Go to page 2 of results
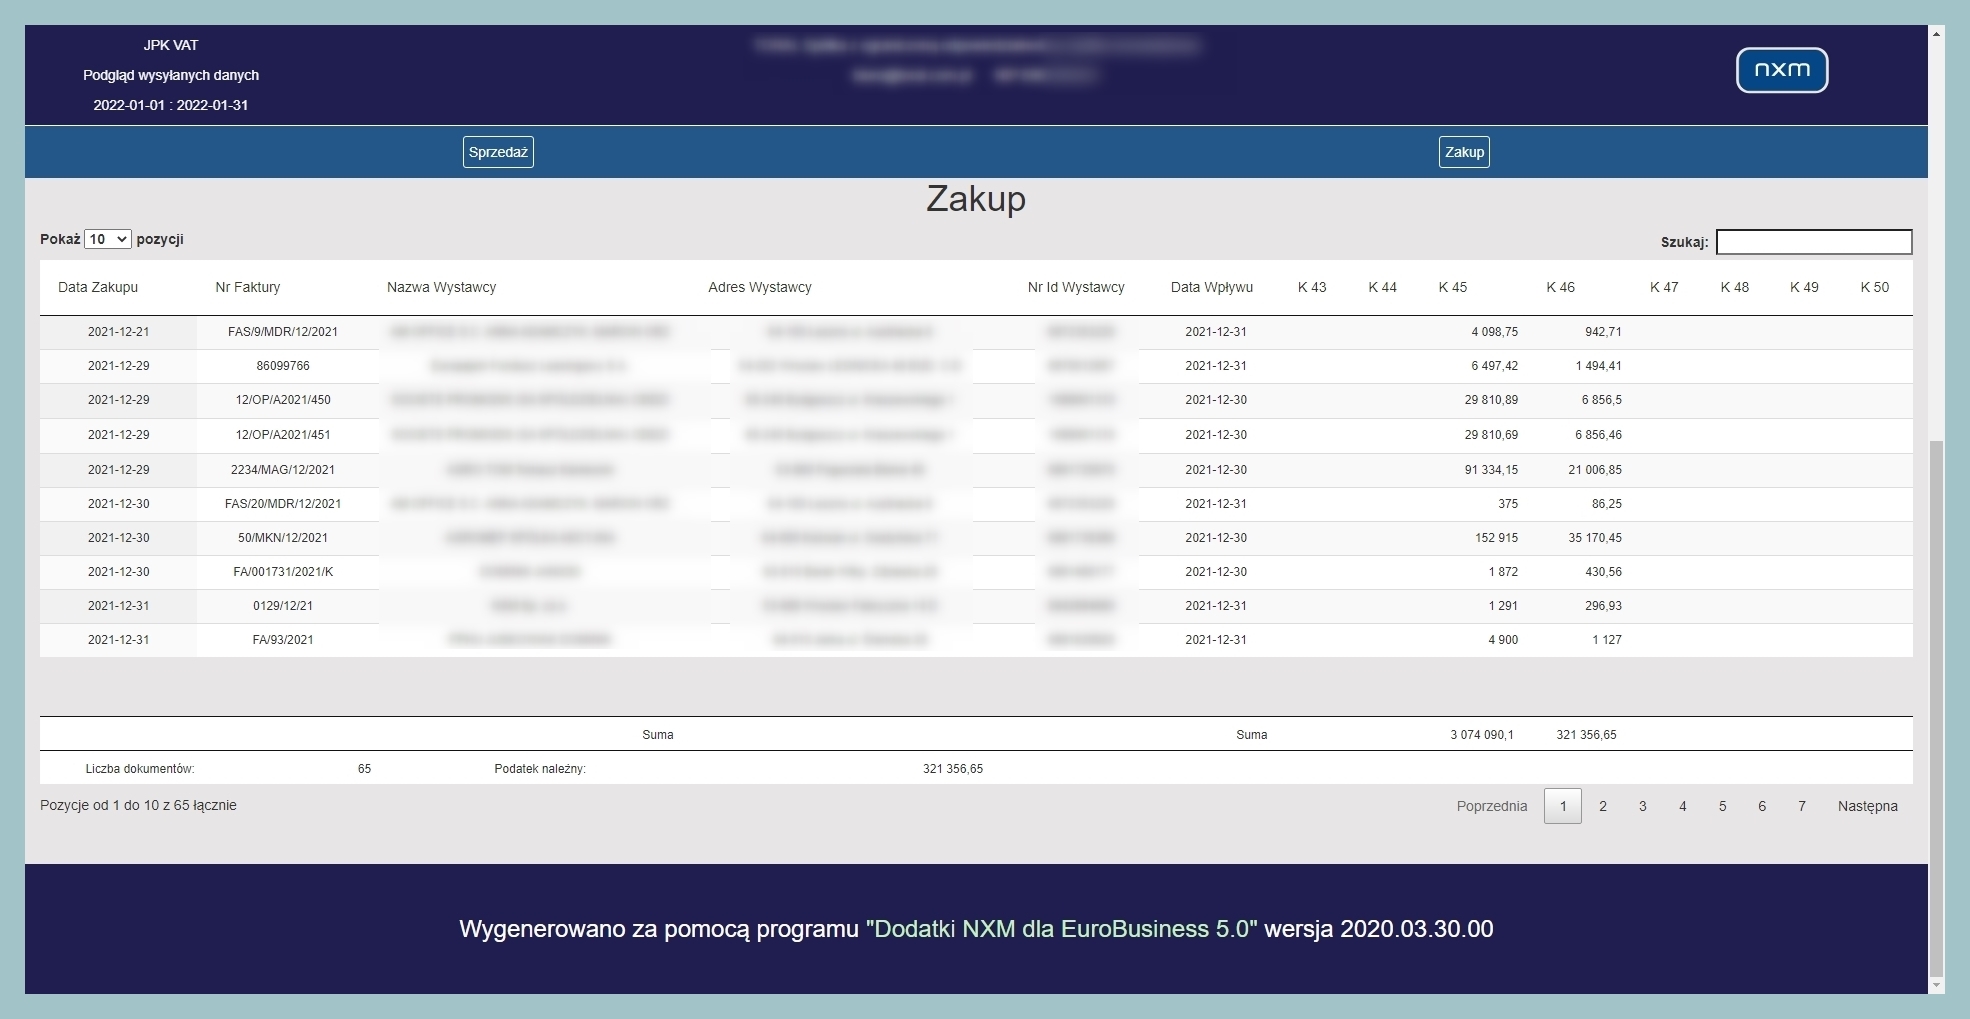The image size is (1970, 1019). click(1603, 805)
